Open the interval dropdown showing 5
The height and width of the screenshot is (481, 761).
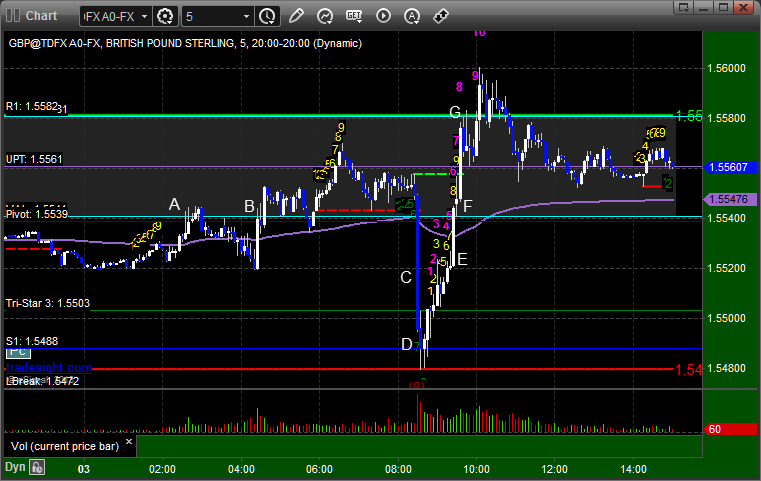coord(216,17)
